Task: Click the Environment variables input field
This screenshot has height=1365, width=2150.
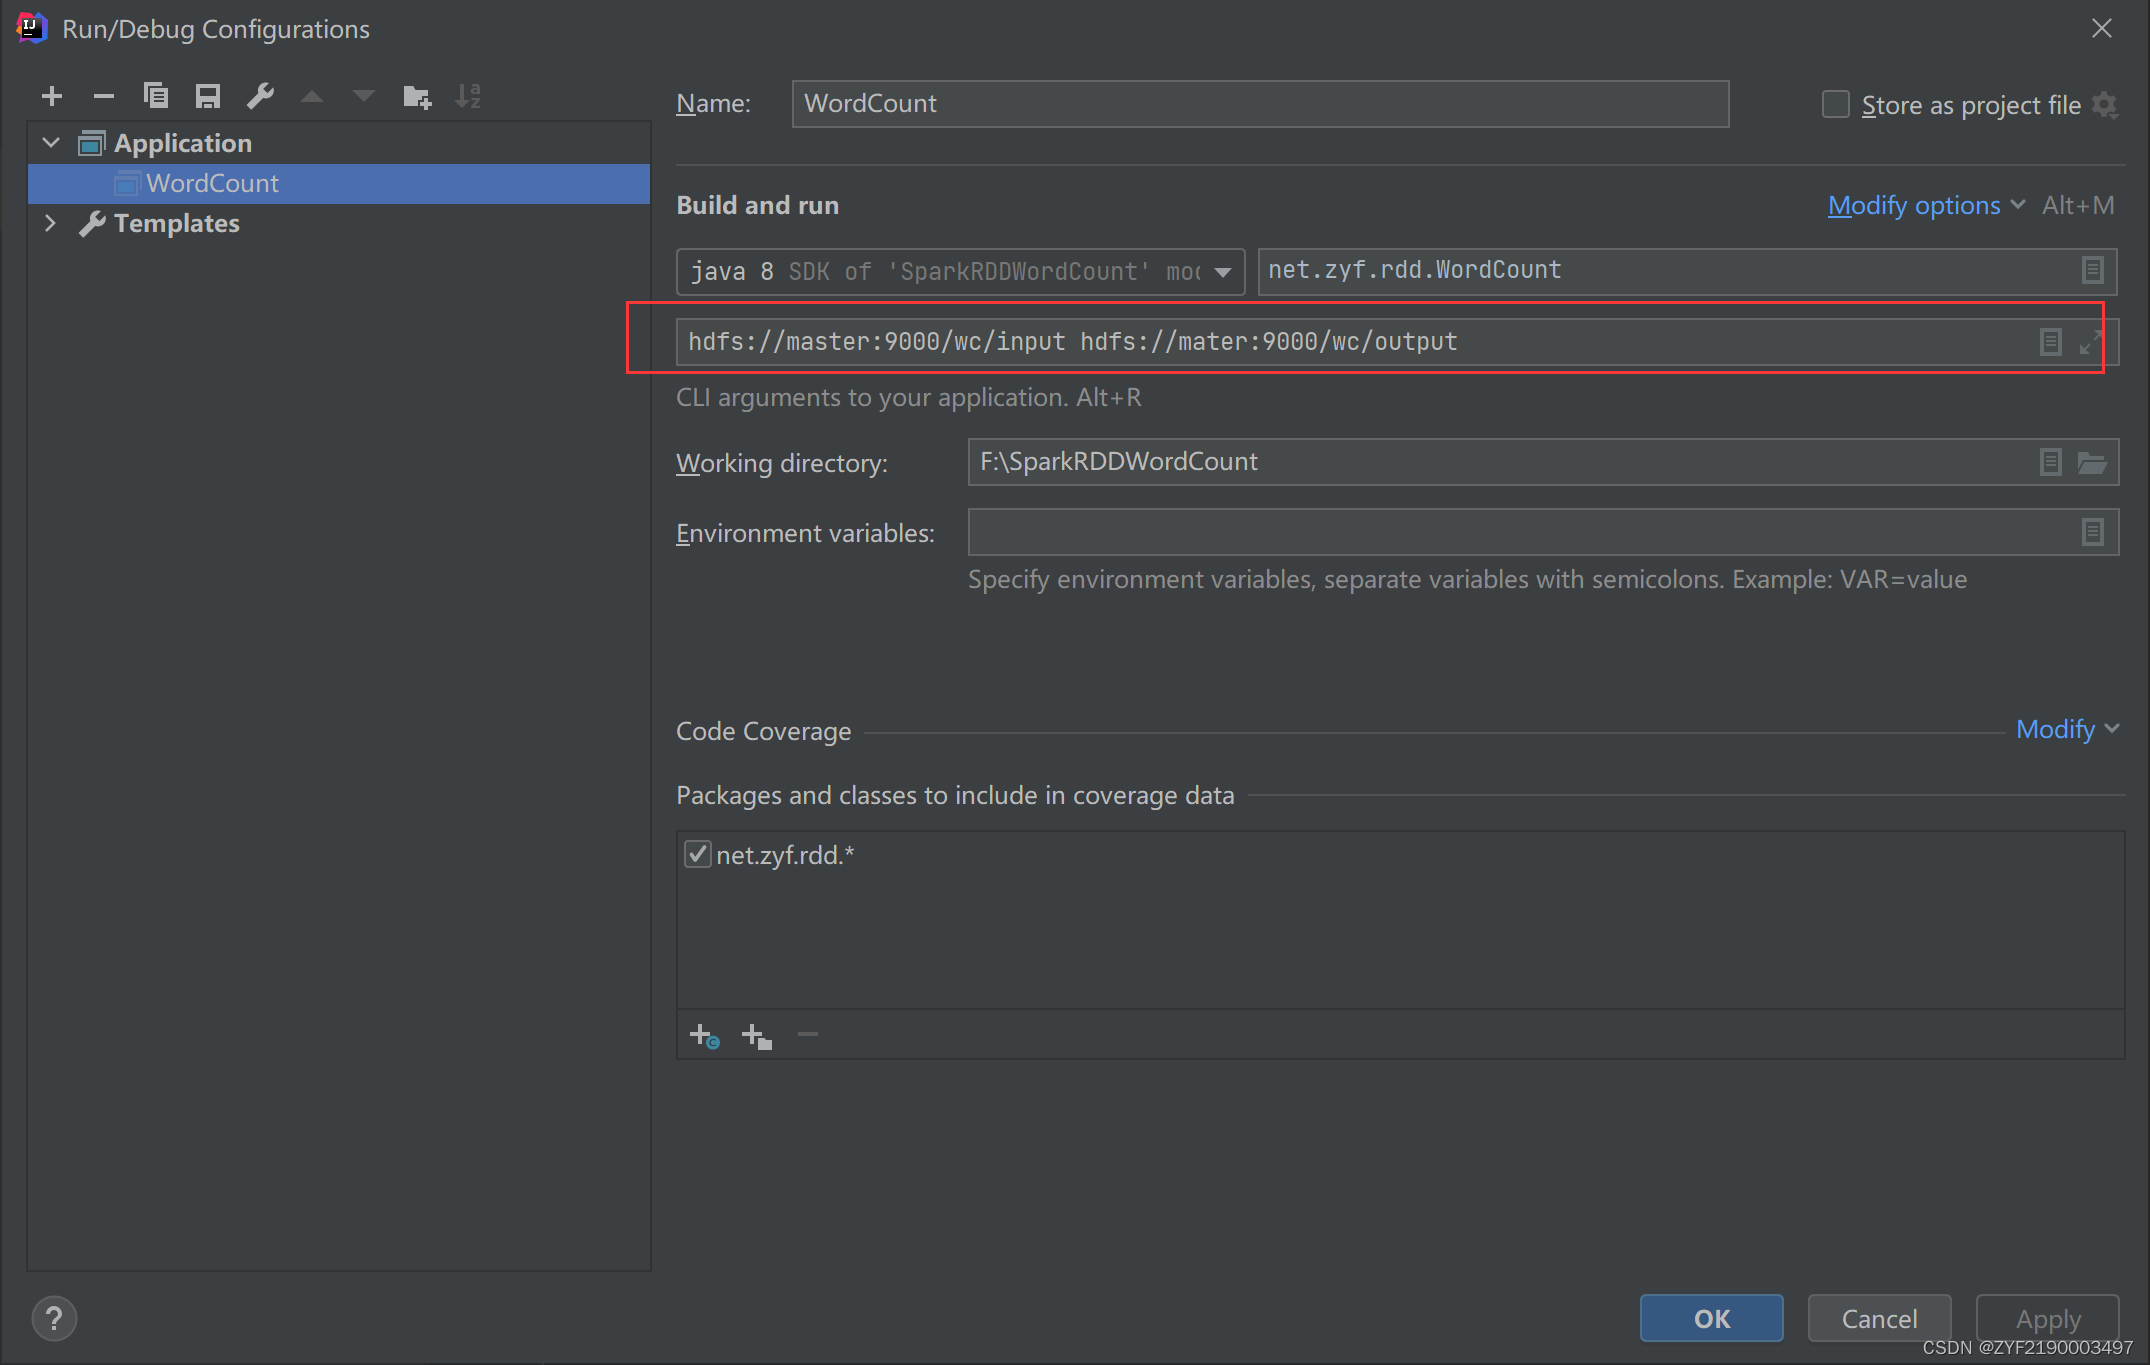Action: (1520, 532)
